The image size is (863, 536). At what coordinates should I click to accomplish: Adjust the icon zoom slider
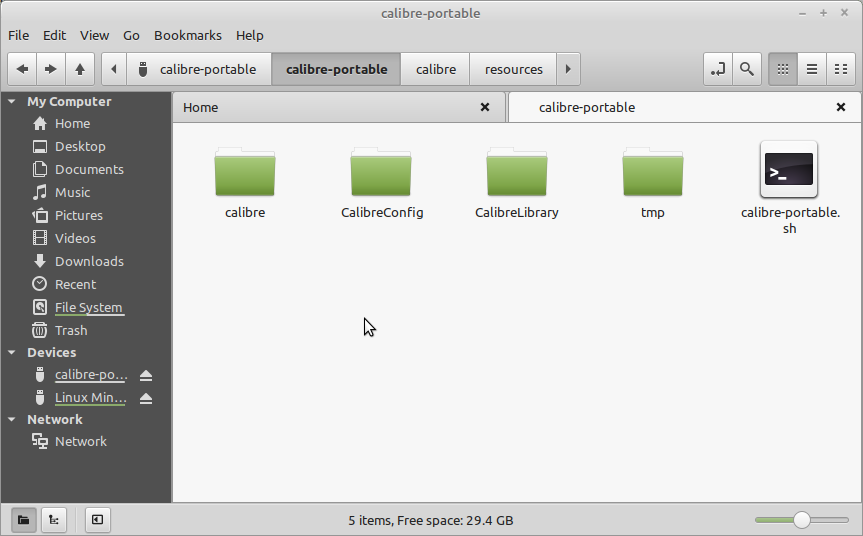(802, 520)
